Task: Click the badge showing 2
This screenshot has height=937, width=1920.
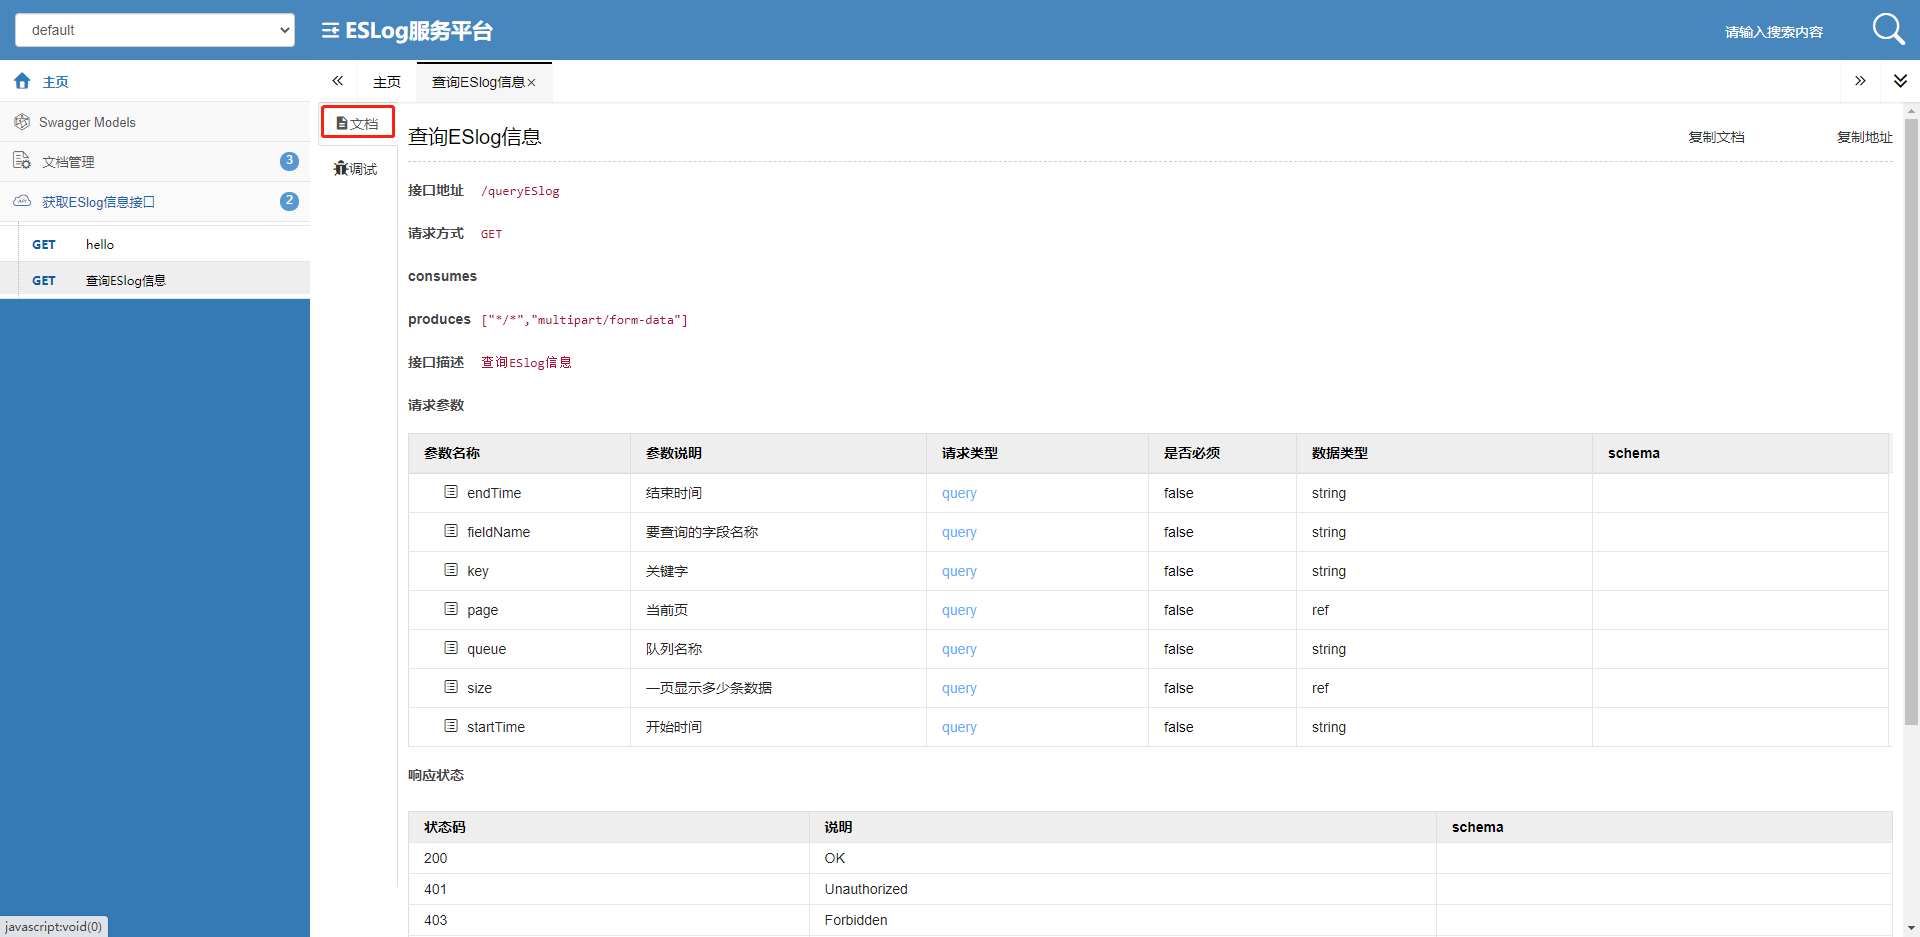Action: click(289, 201)
